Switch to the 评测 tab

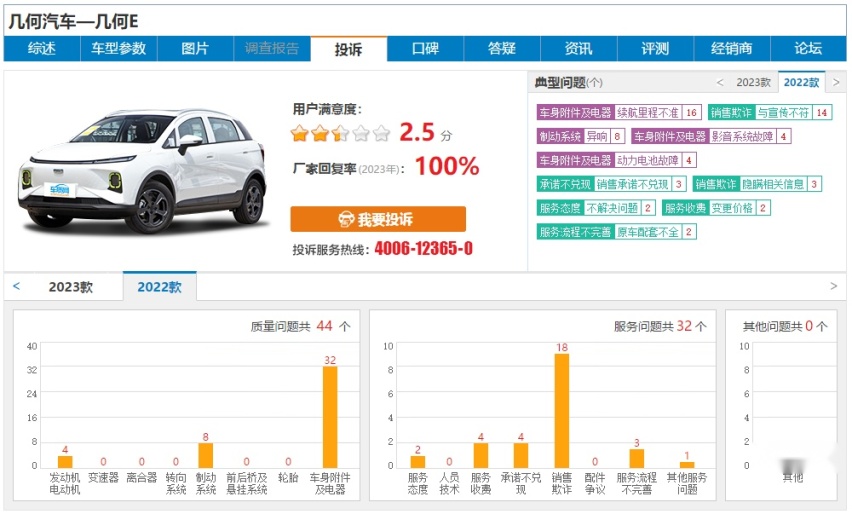tap(655, 49)
